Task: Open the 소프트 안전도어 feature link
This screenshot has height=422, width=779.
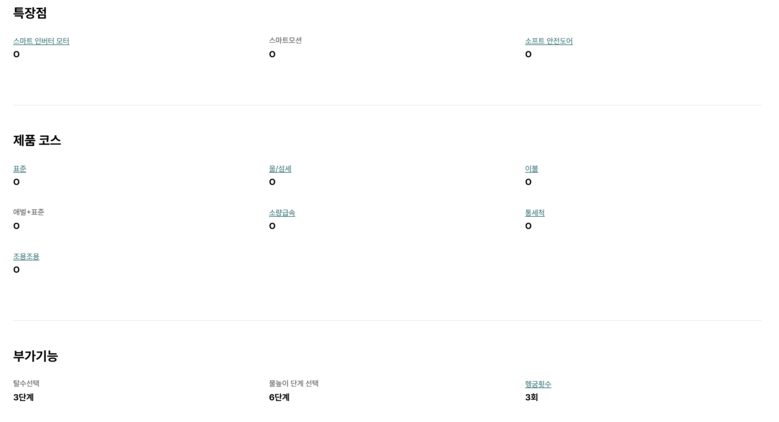Action: pos(548,41)
